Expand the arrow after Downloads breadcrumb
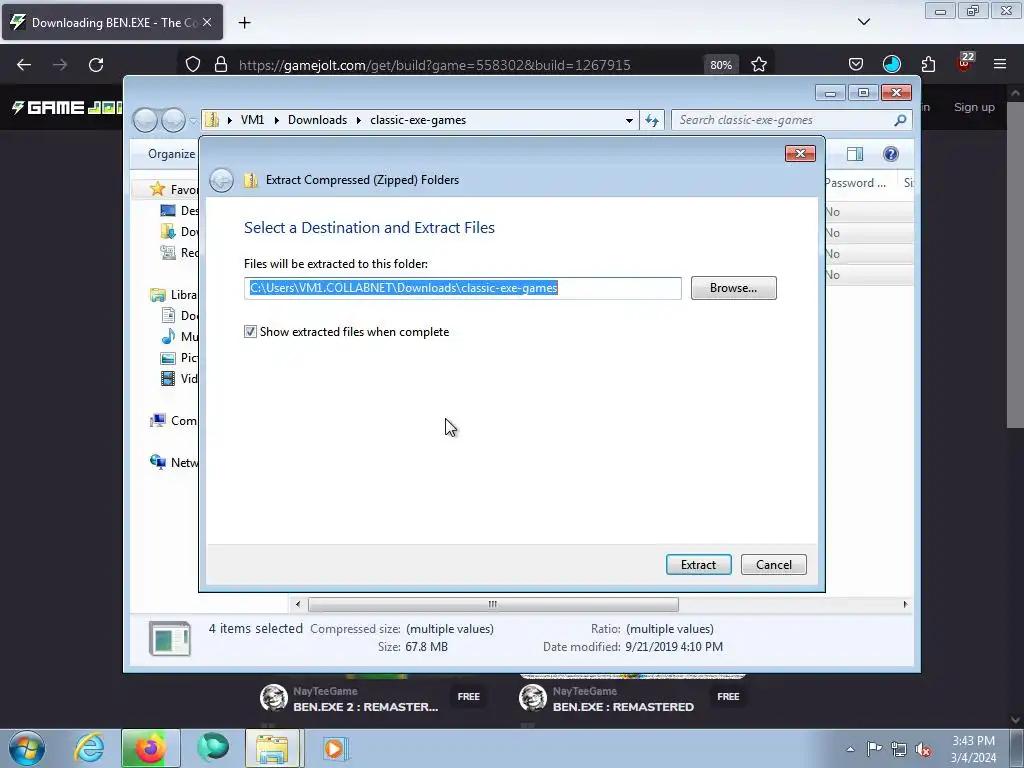The width and height of the screenshot is (1024, 768). pyautogui.click(x=359, y=120)
